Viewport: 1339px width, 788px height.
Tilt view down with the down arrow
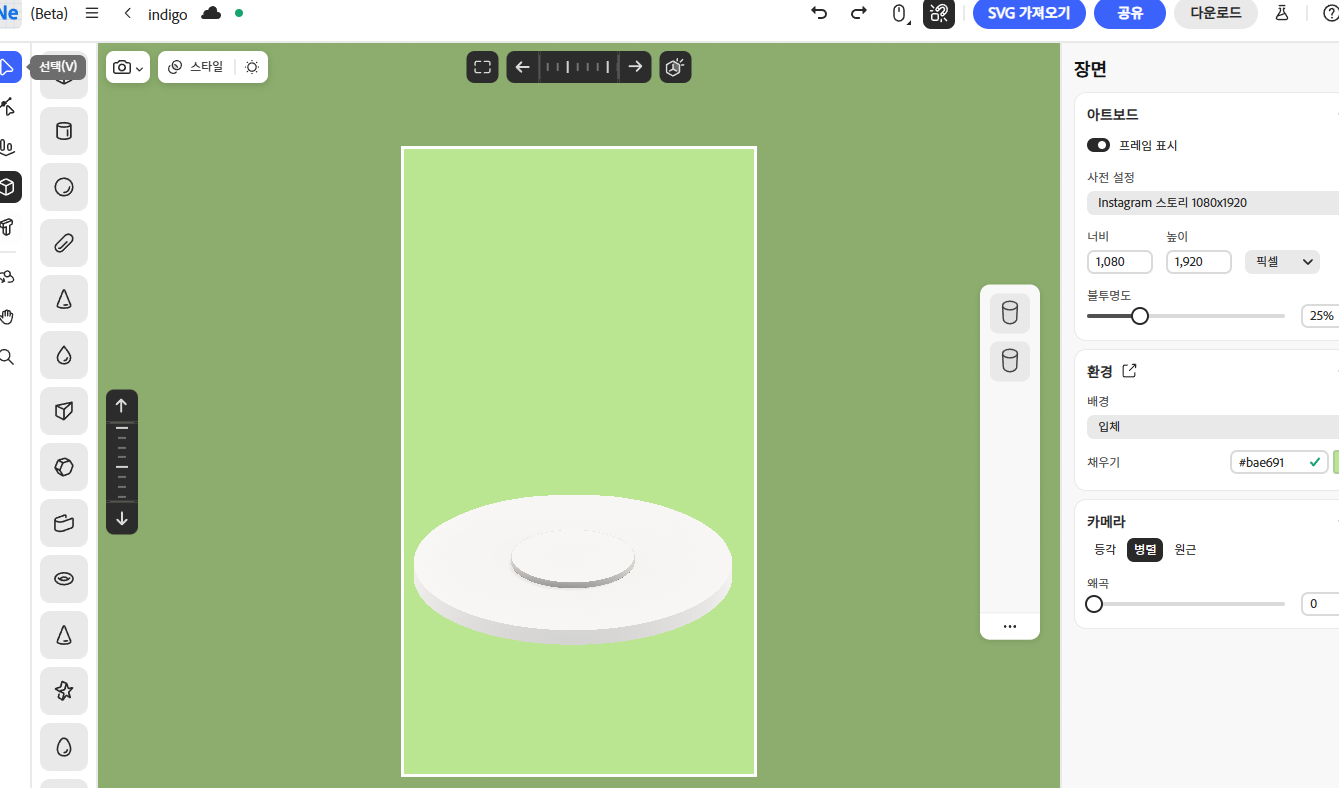coord(122,519)
